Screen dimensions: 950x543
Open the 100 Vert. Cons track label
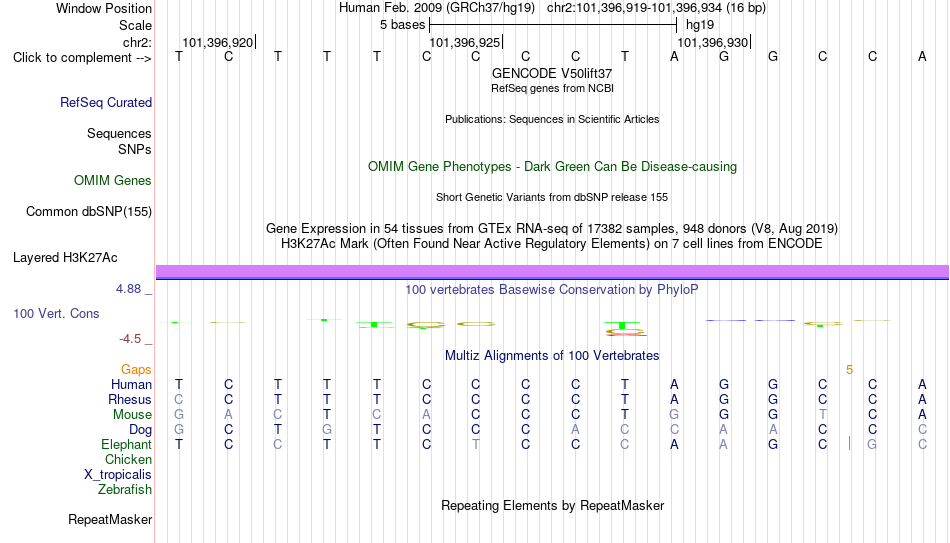[x=56, y=313]
